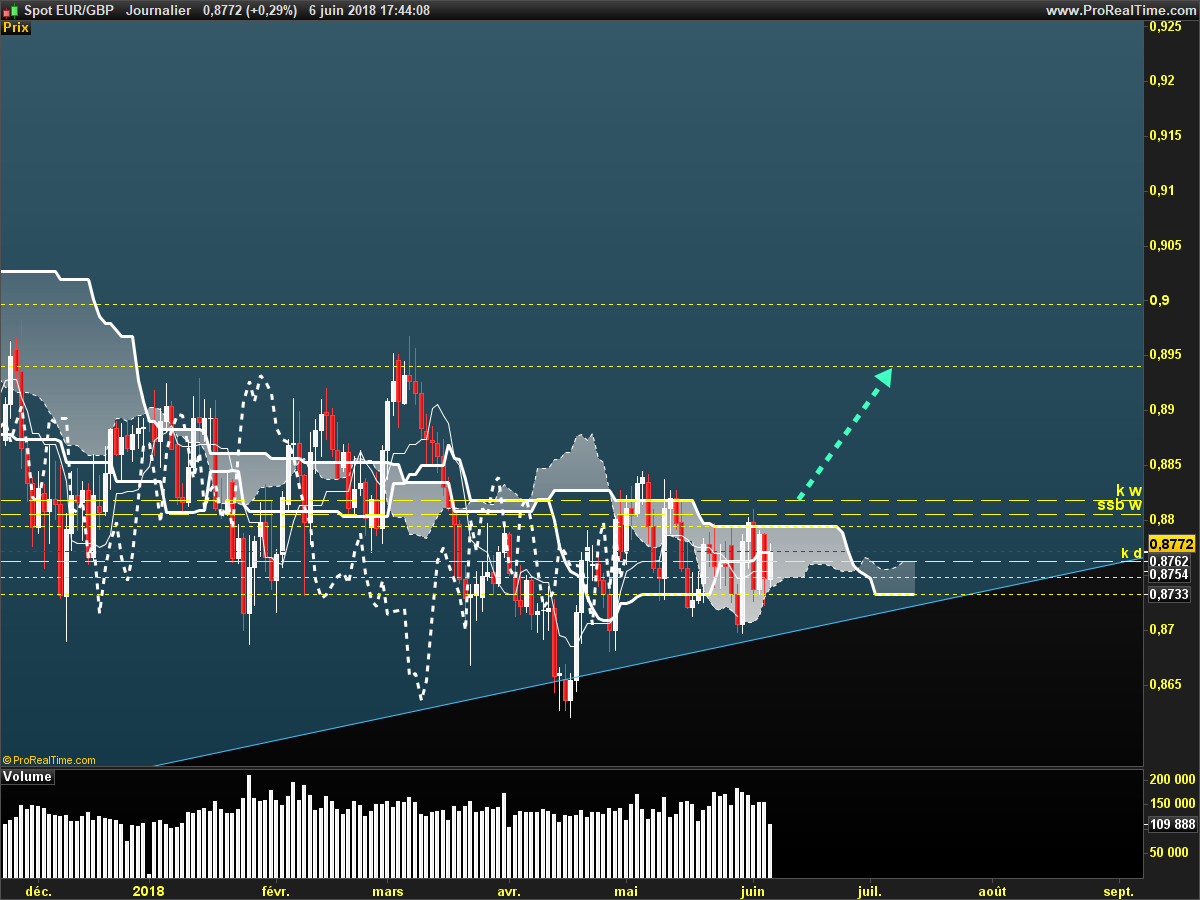Click the red-green chart icon beside Spot EUR/GBP
This screenshot has height=900, width=1200.
pos(10,10)
